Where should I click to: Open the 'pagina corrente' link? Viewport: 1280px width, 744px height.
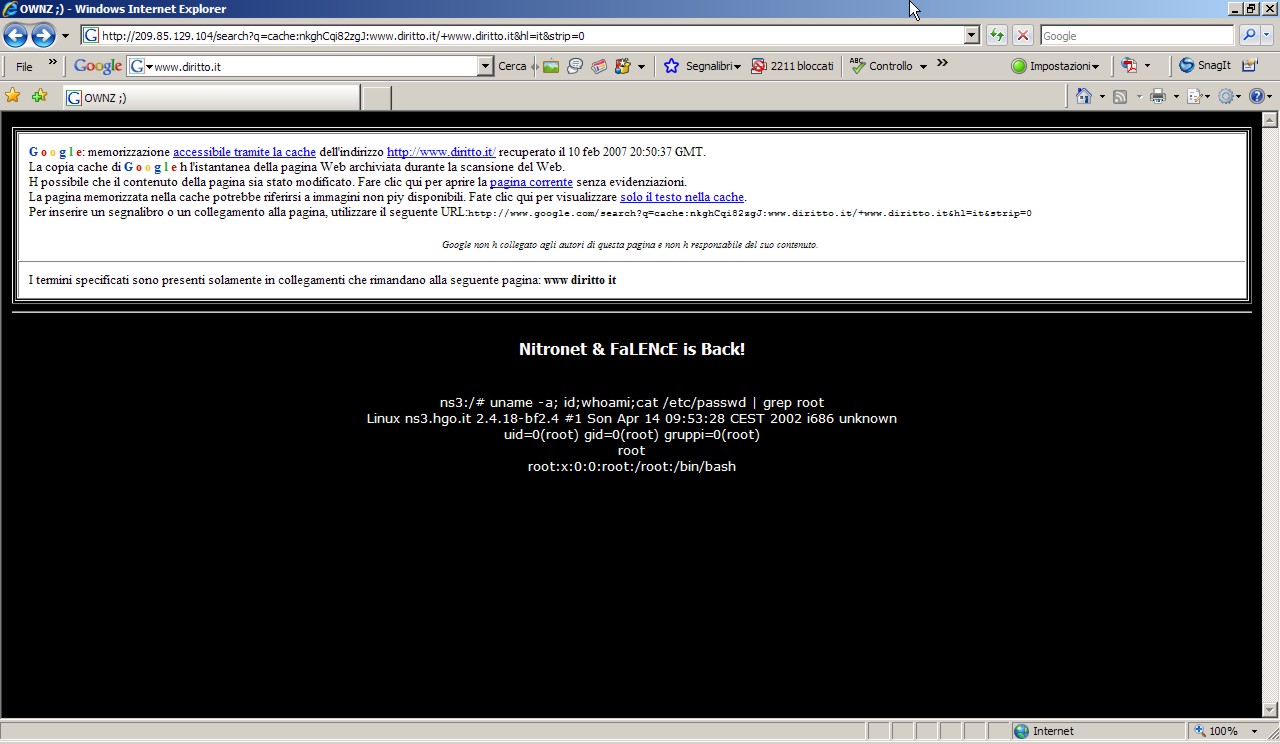[x=531, y=182]
